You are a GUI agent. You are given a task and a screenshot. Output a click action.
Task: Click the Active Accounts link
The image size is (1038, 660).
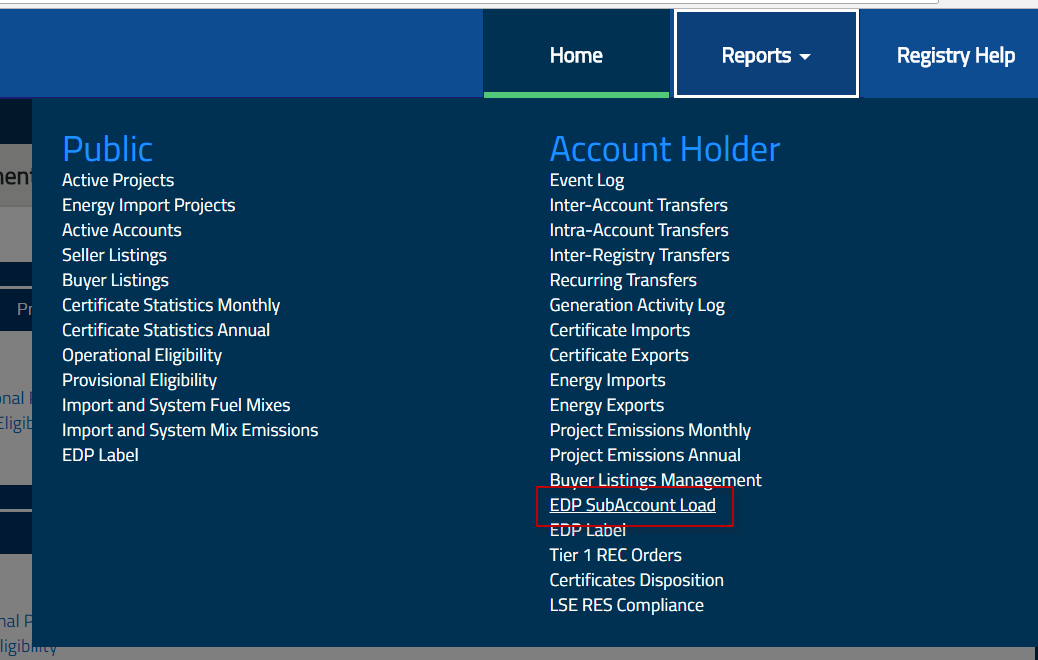pyautogui.click(x=122, y=230)
